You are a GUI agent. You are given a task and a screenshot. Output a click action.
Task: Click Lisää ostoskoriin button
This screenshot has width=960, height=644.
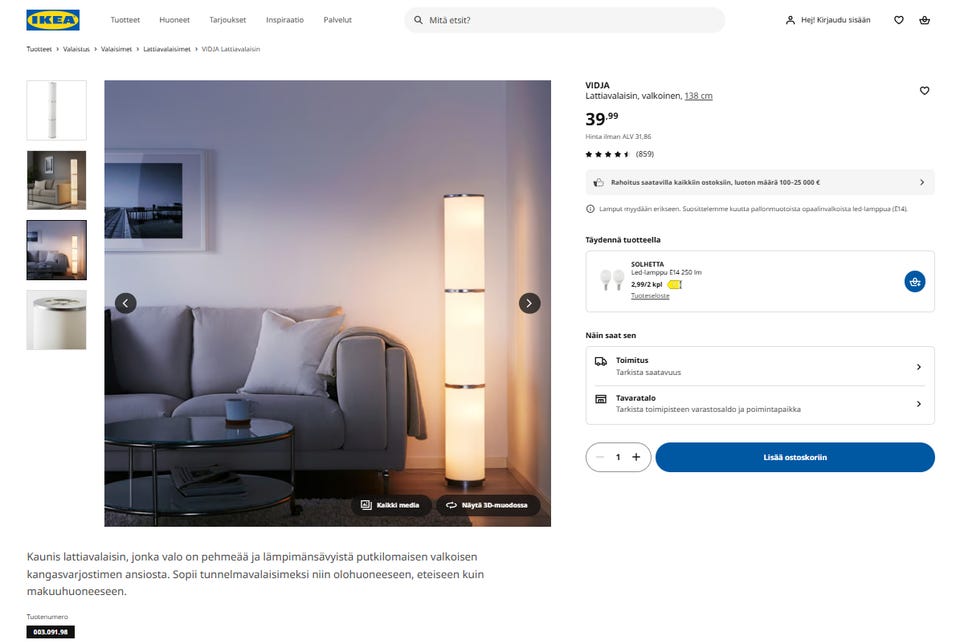(795, 457)
